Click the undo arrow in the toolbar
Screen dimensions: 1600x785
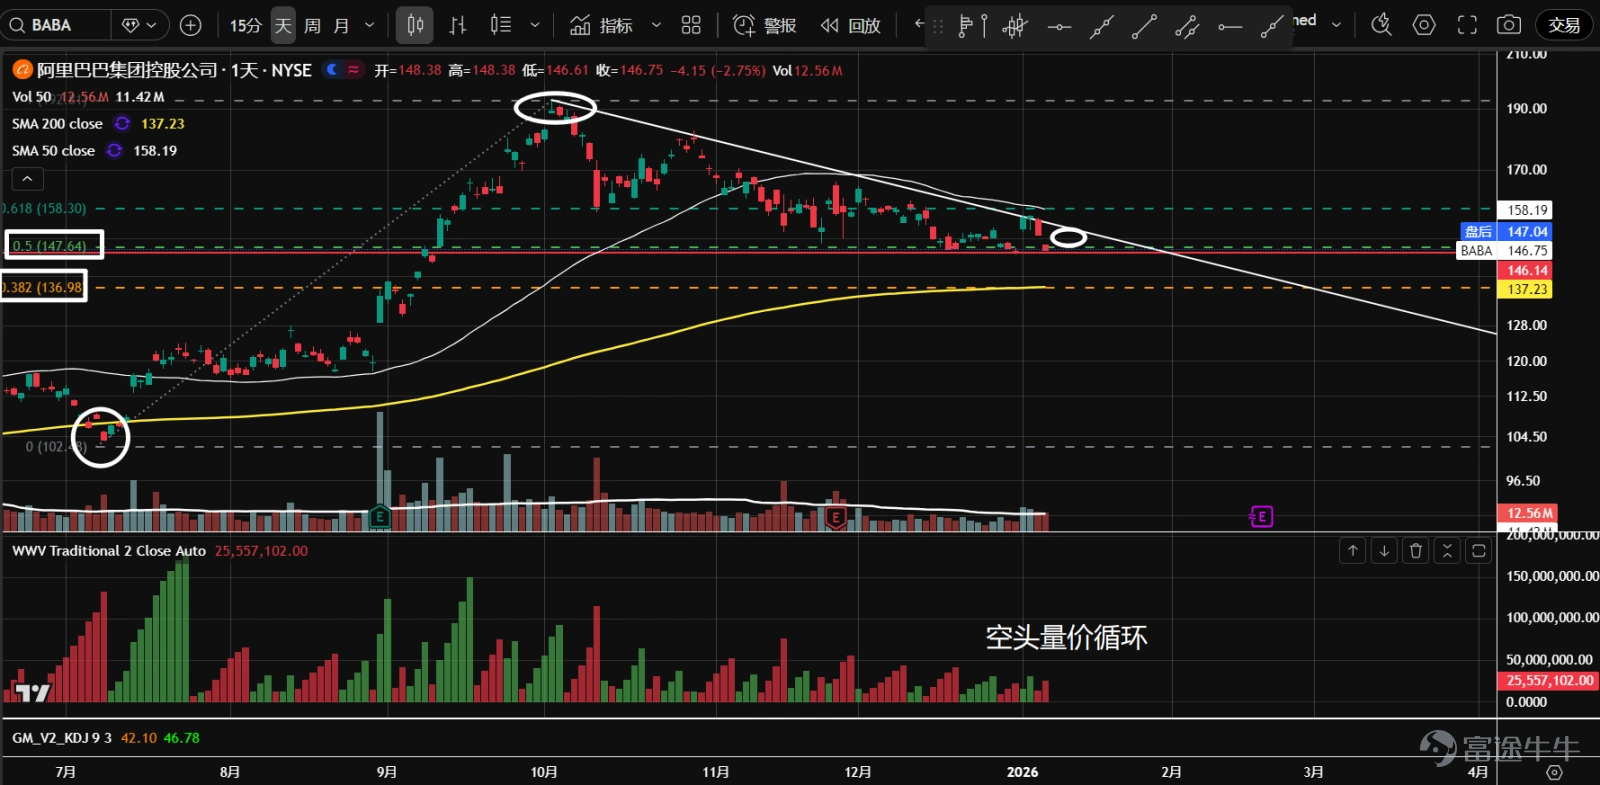(918, 24)
